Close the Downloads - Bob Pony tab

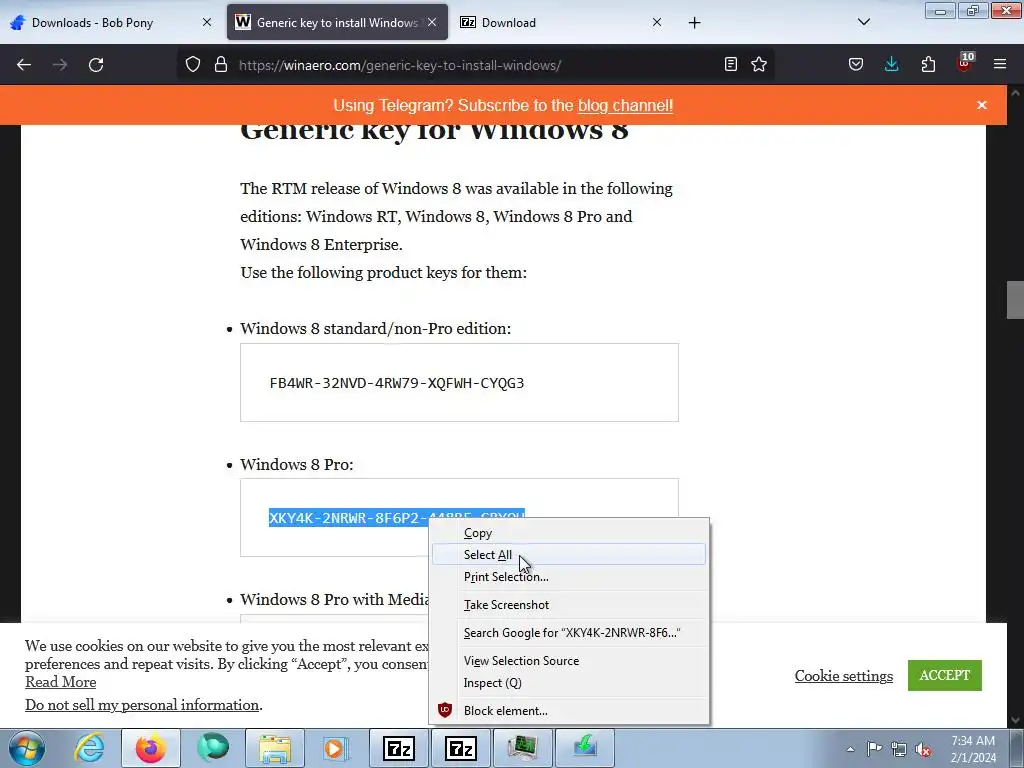pyautogui.click(x=207, y=22)
